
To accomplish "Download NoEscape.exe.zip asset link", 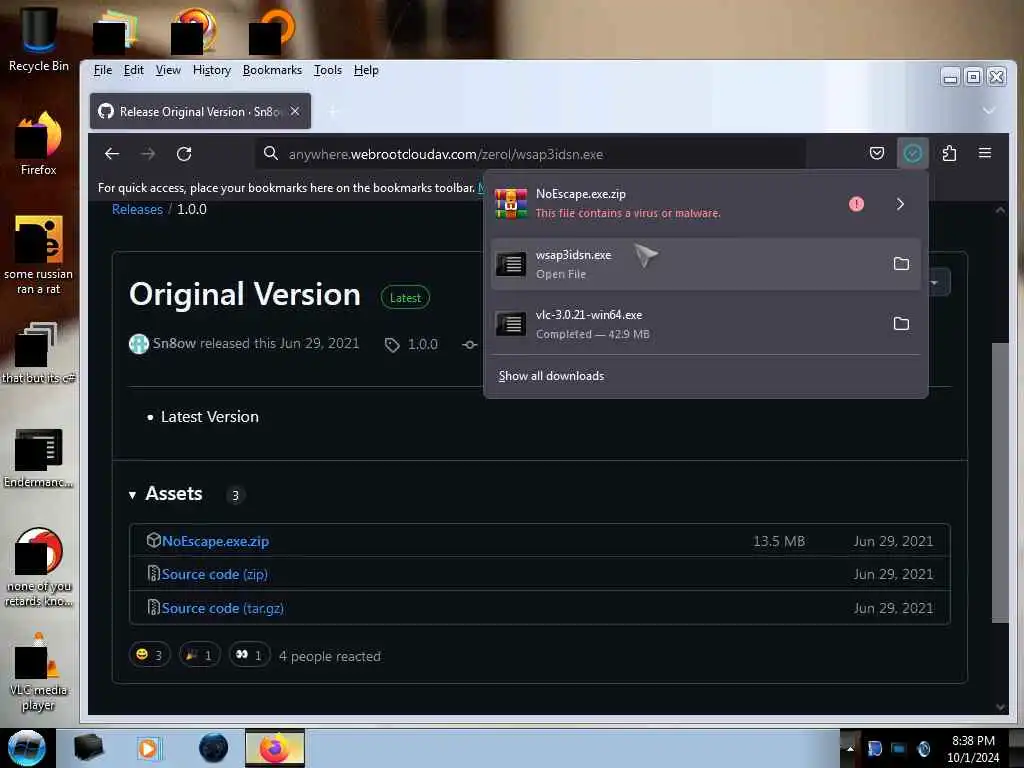I will (x=216, y=541).
